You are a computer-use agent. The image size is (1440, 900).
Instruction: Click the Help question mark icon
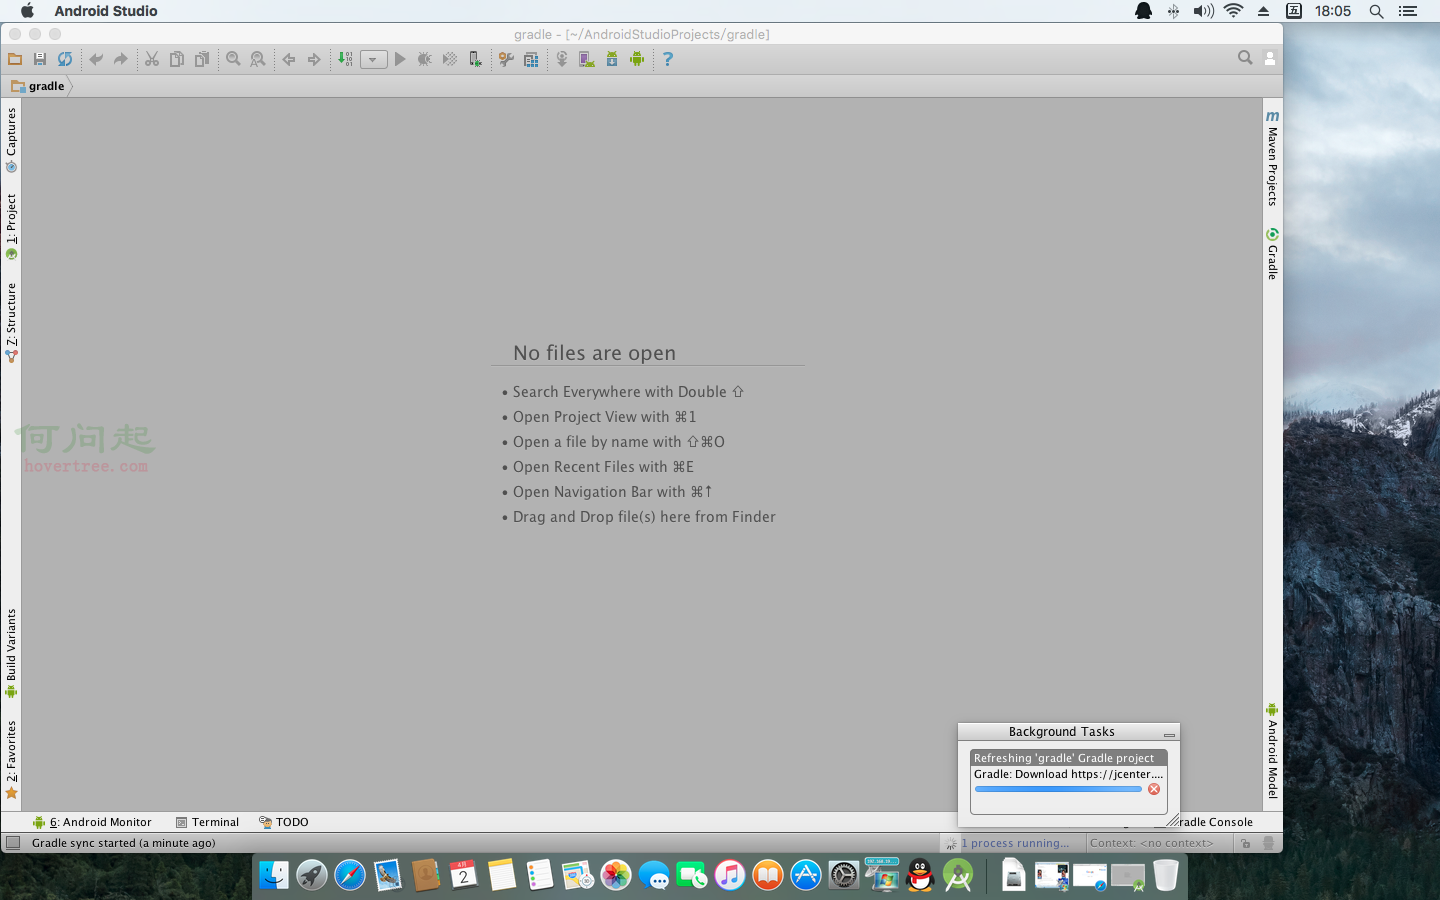(x=668, y=59)
